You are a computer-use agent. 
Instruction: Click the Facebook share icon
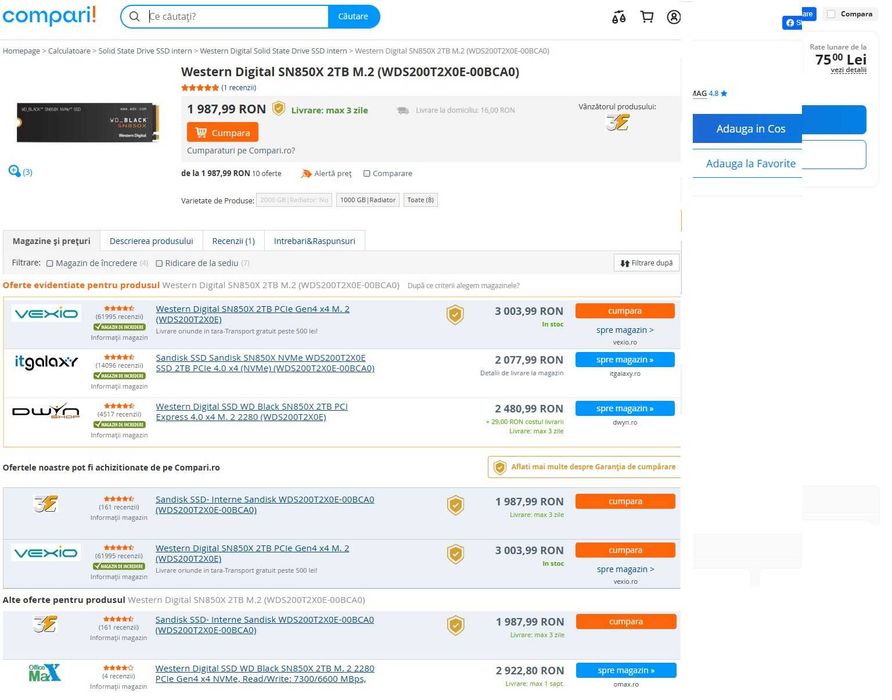(790, 23)
